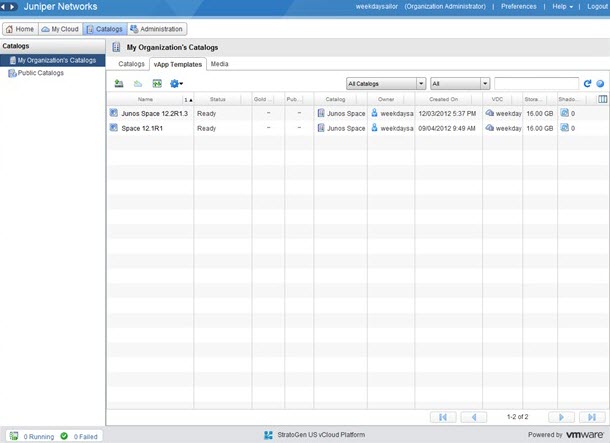Click the StratoGen platform icon

(268, 435)
